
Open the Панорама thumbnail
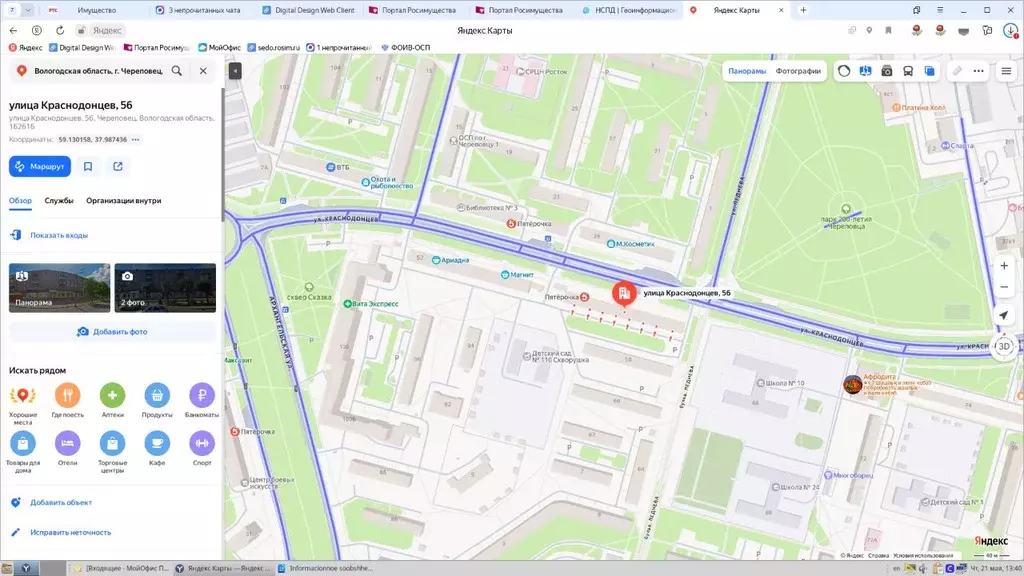[x=59, y=288]
